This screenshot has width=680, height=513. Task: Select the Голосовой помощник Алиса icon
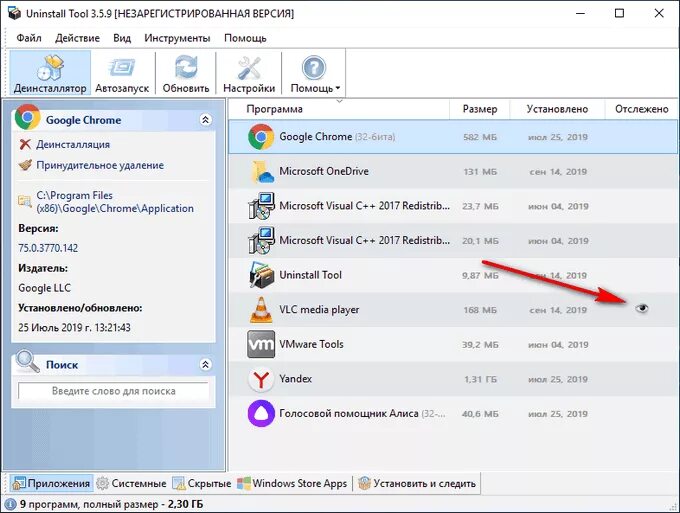coord(261,414)
